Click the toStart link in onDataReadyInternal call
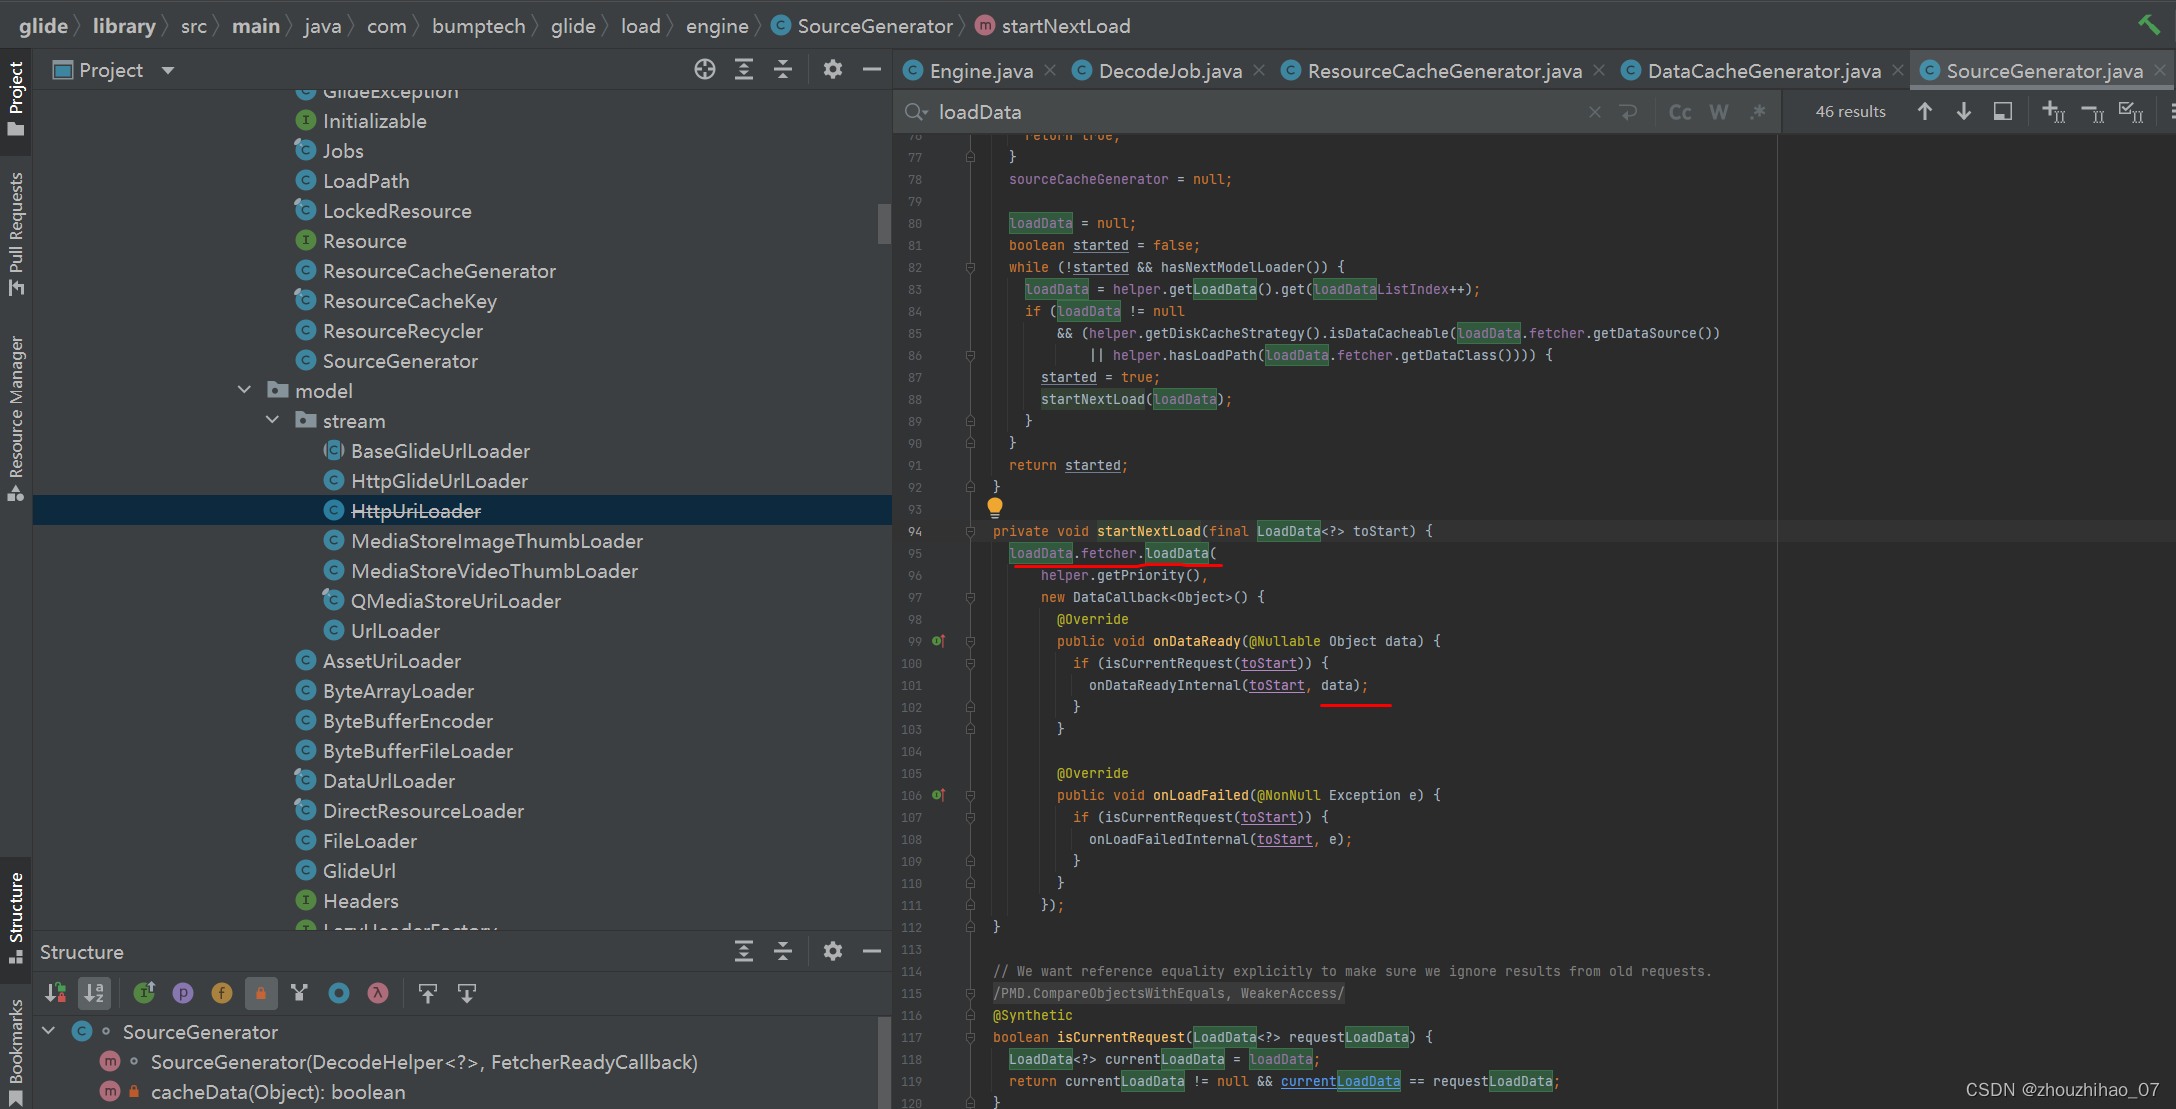The image size is (2176, 1109). pyautogui.click(x=1276, y=685)
